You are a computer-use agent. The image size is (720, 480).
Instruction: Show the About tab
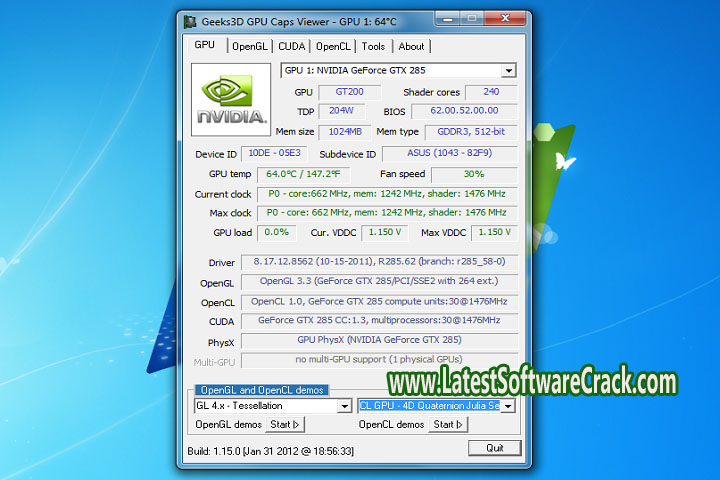411,46
